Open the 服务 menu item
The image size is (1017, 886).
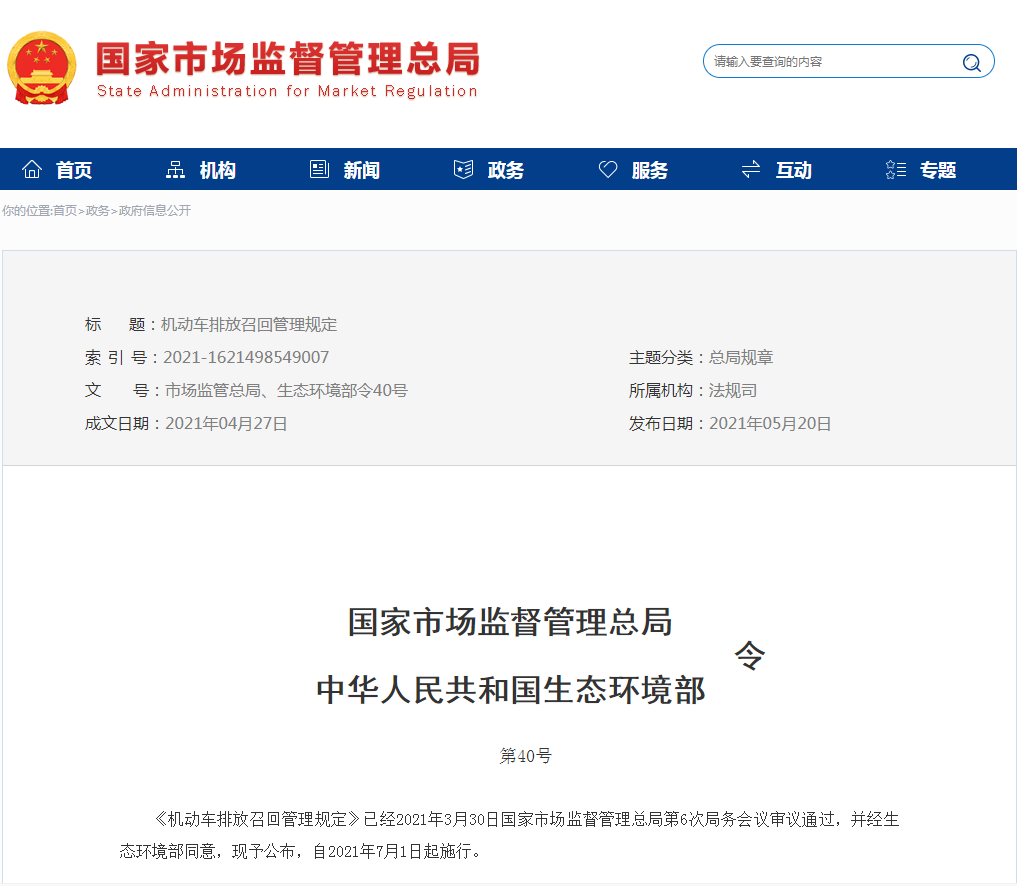[650, 169]
